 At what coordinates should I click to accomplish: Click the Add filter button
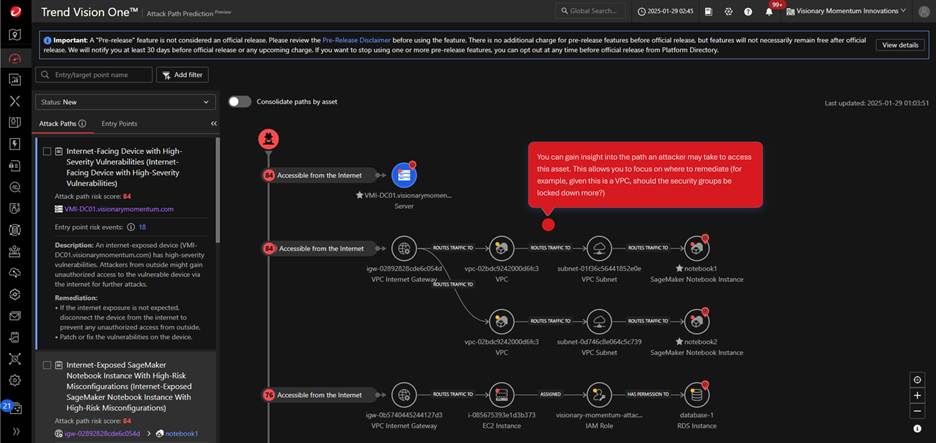(x=183, y=75)
